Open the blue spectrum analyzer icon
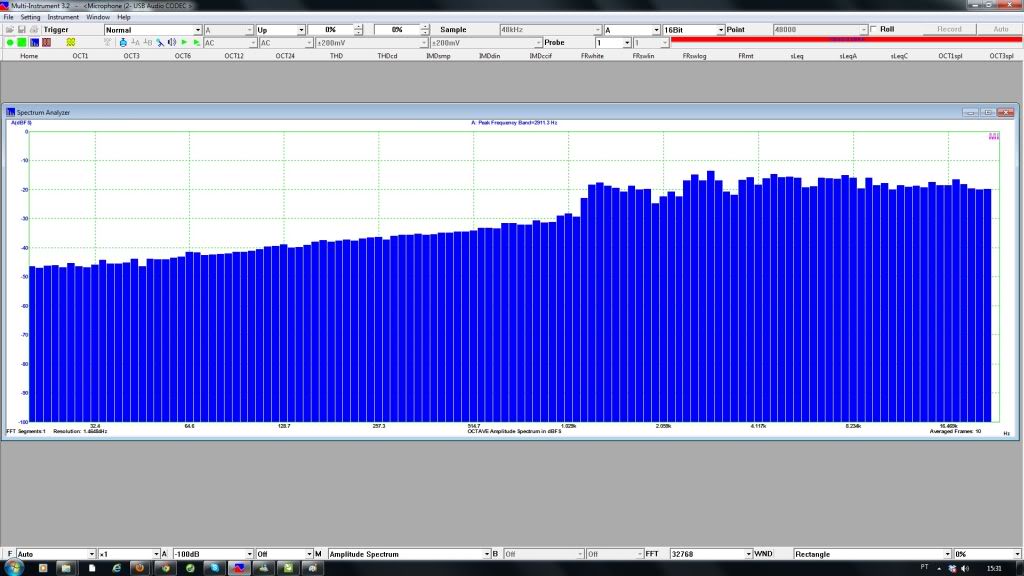The image size is (1024, 576). 34,42
